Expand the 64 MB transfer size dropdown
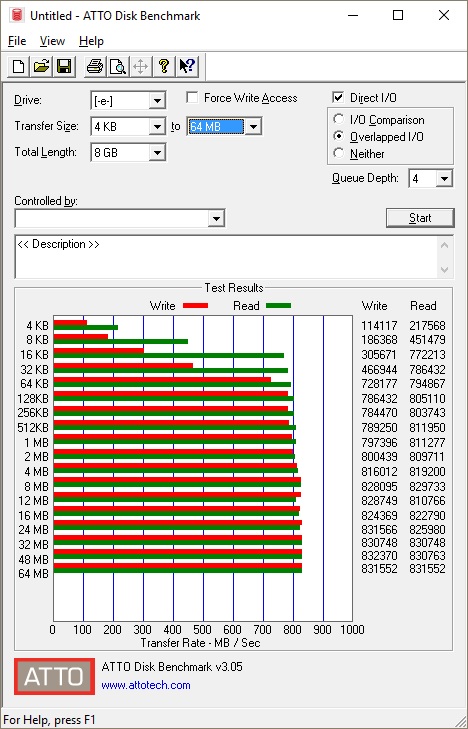468x729 pixels. 253,126
